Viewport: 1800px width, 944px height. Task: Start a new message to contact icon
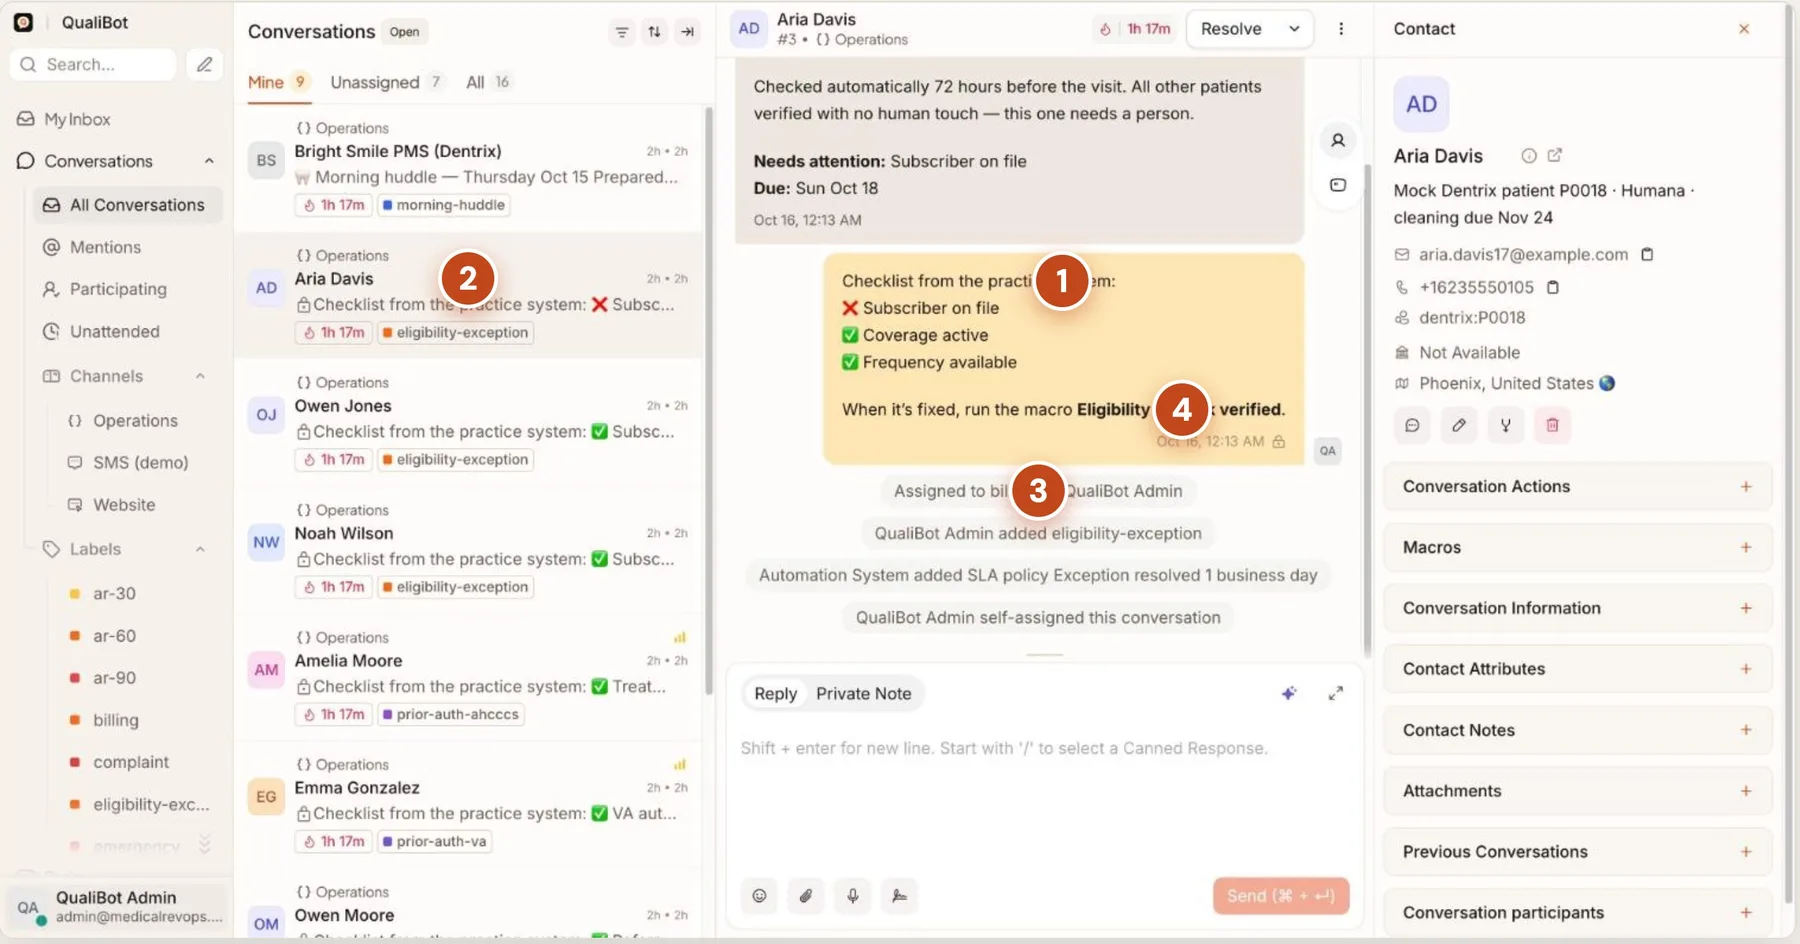point(1412,425)
